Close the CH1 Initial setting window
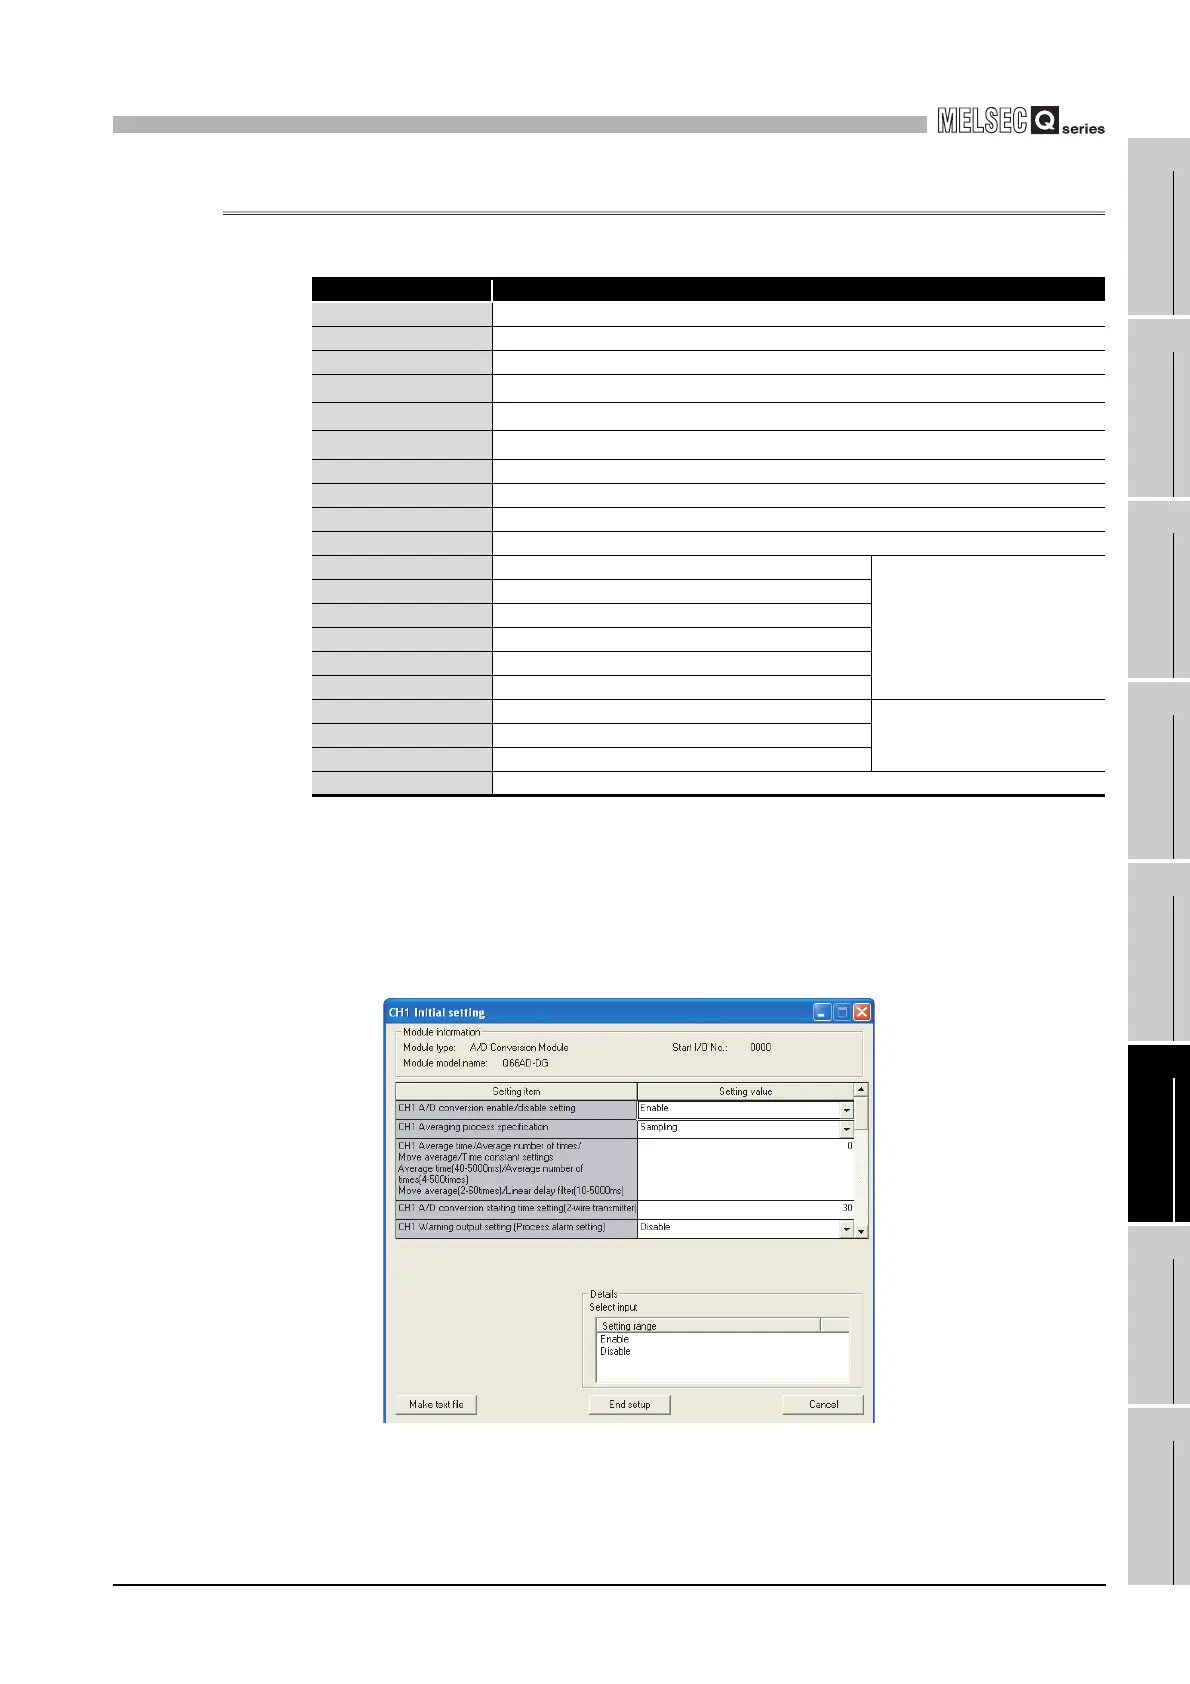Viewport: 1190px width, 1684px height. [861, 1012]
